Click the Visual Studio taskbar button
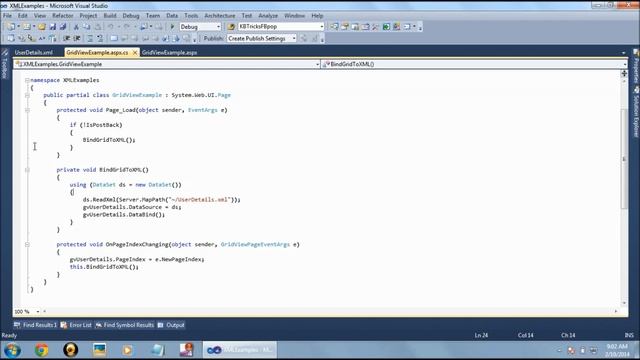The height and width of the screenshot is (360, 640). click(x=240, y=350)
